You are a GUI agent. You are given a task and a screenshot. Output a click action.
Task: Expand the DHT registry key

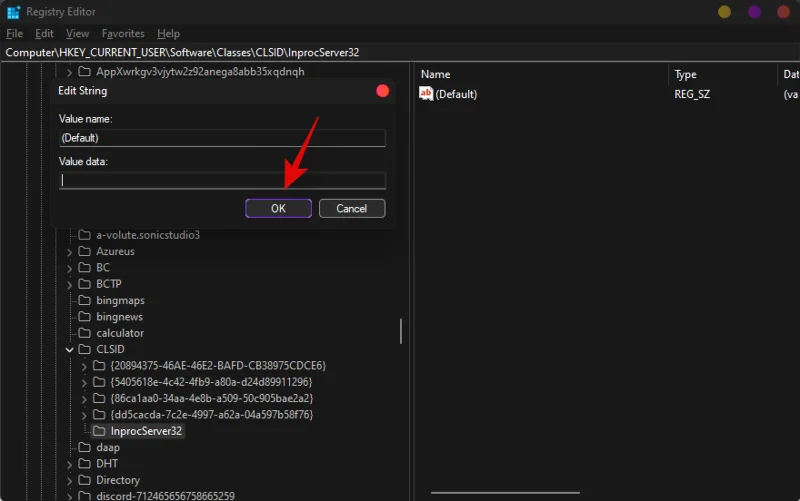(69, 464)
